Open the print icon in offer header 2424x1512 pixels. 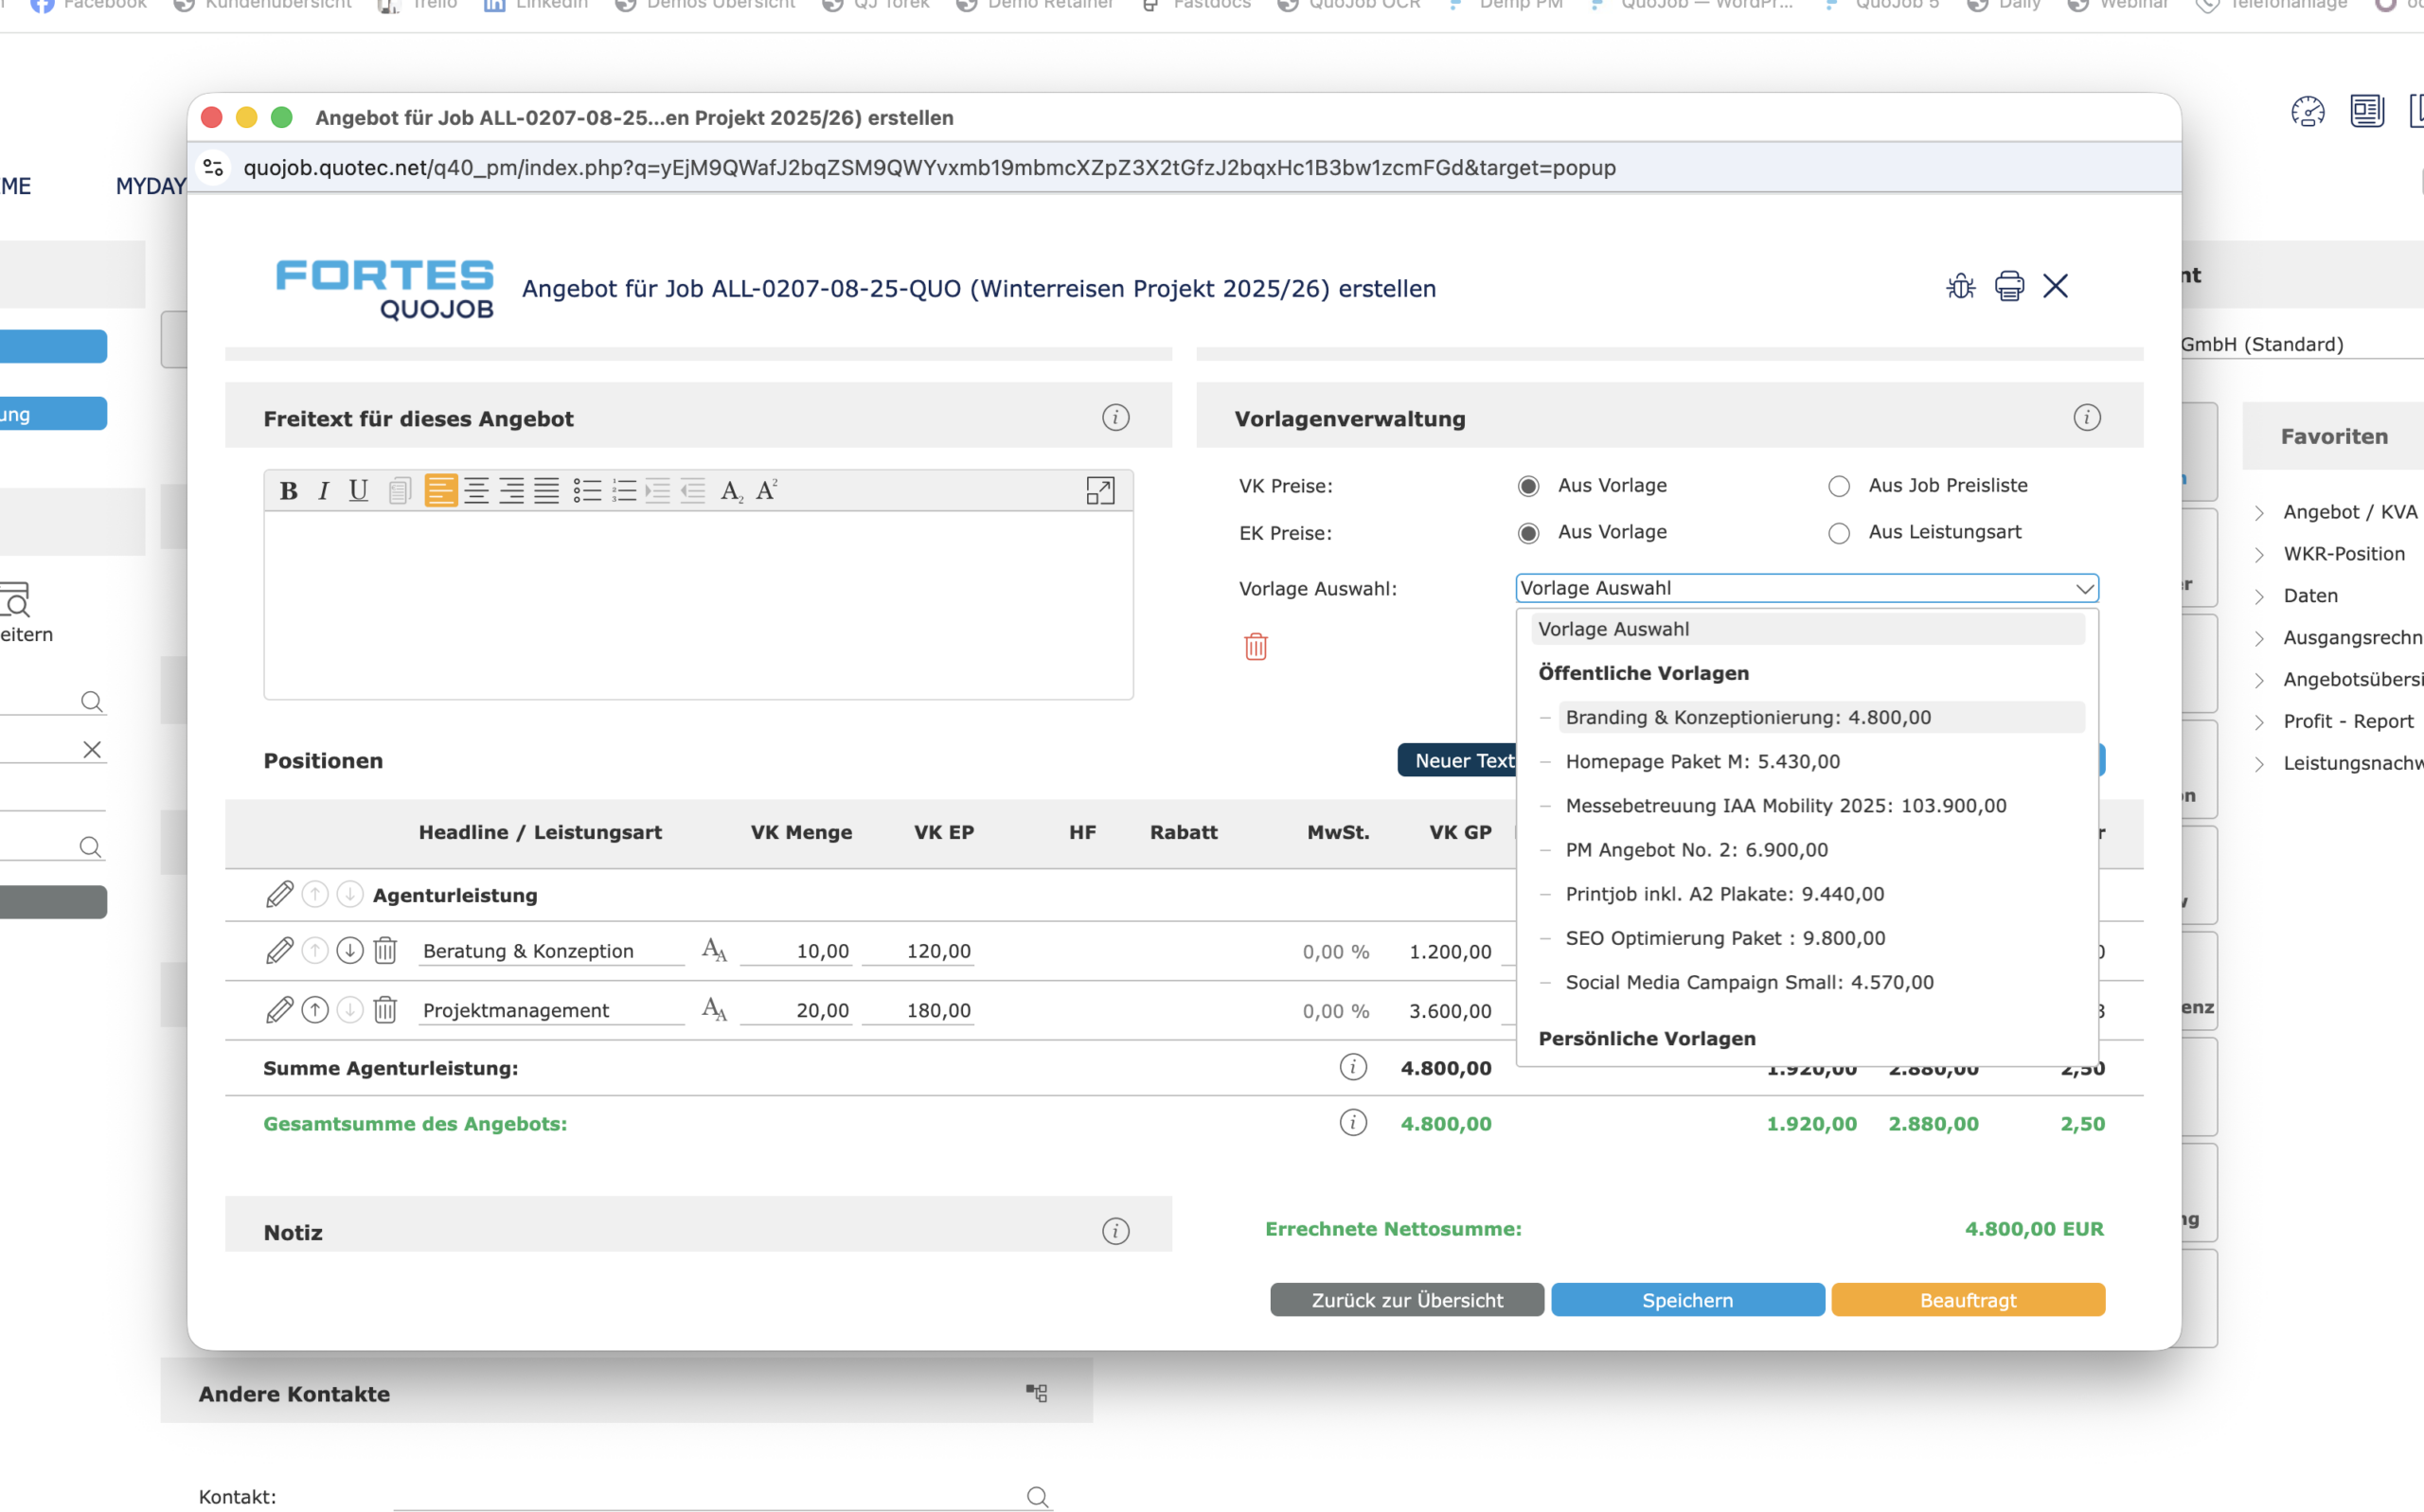2009,286
